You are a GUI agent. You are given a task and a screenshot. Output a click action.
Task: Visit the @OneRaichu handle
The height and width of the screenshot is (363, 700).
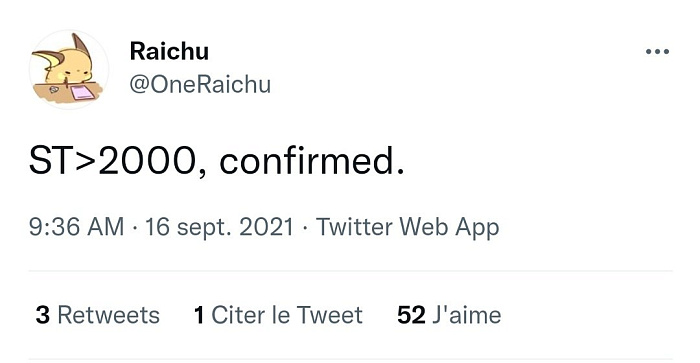[200, 84]
